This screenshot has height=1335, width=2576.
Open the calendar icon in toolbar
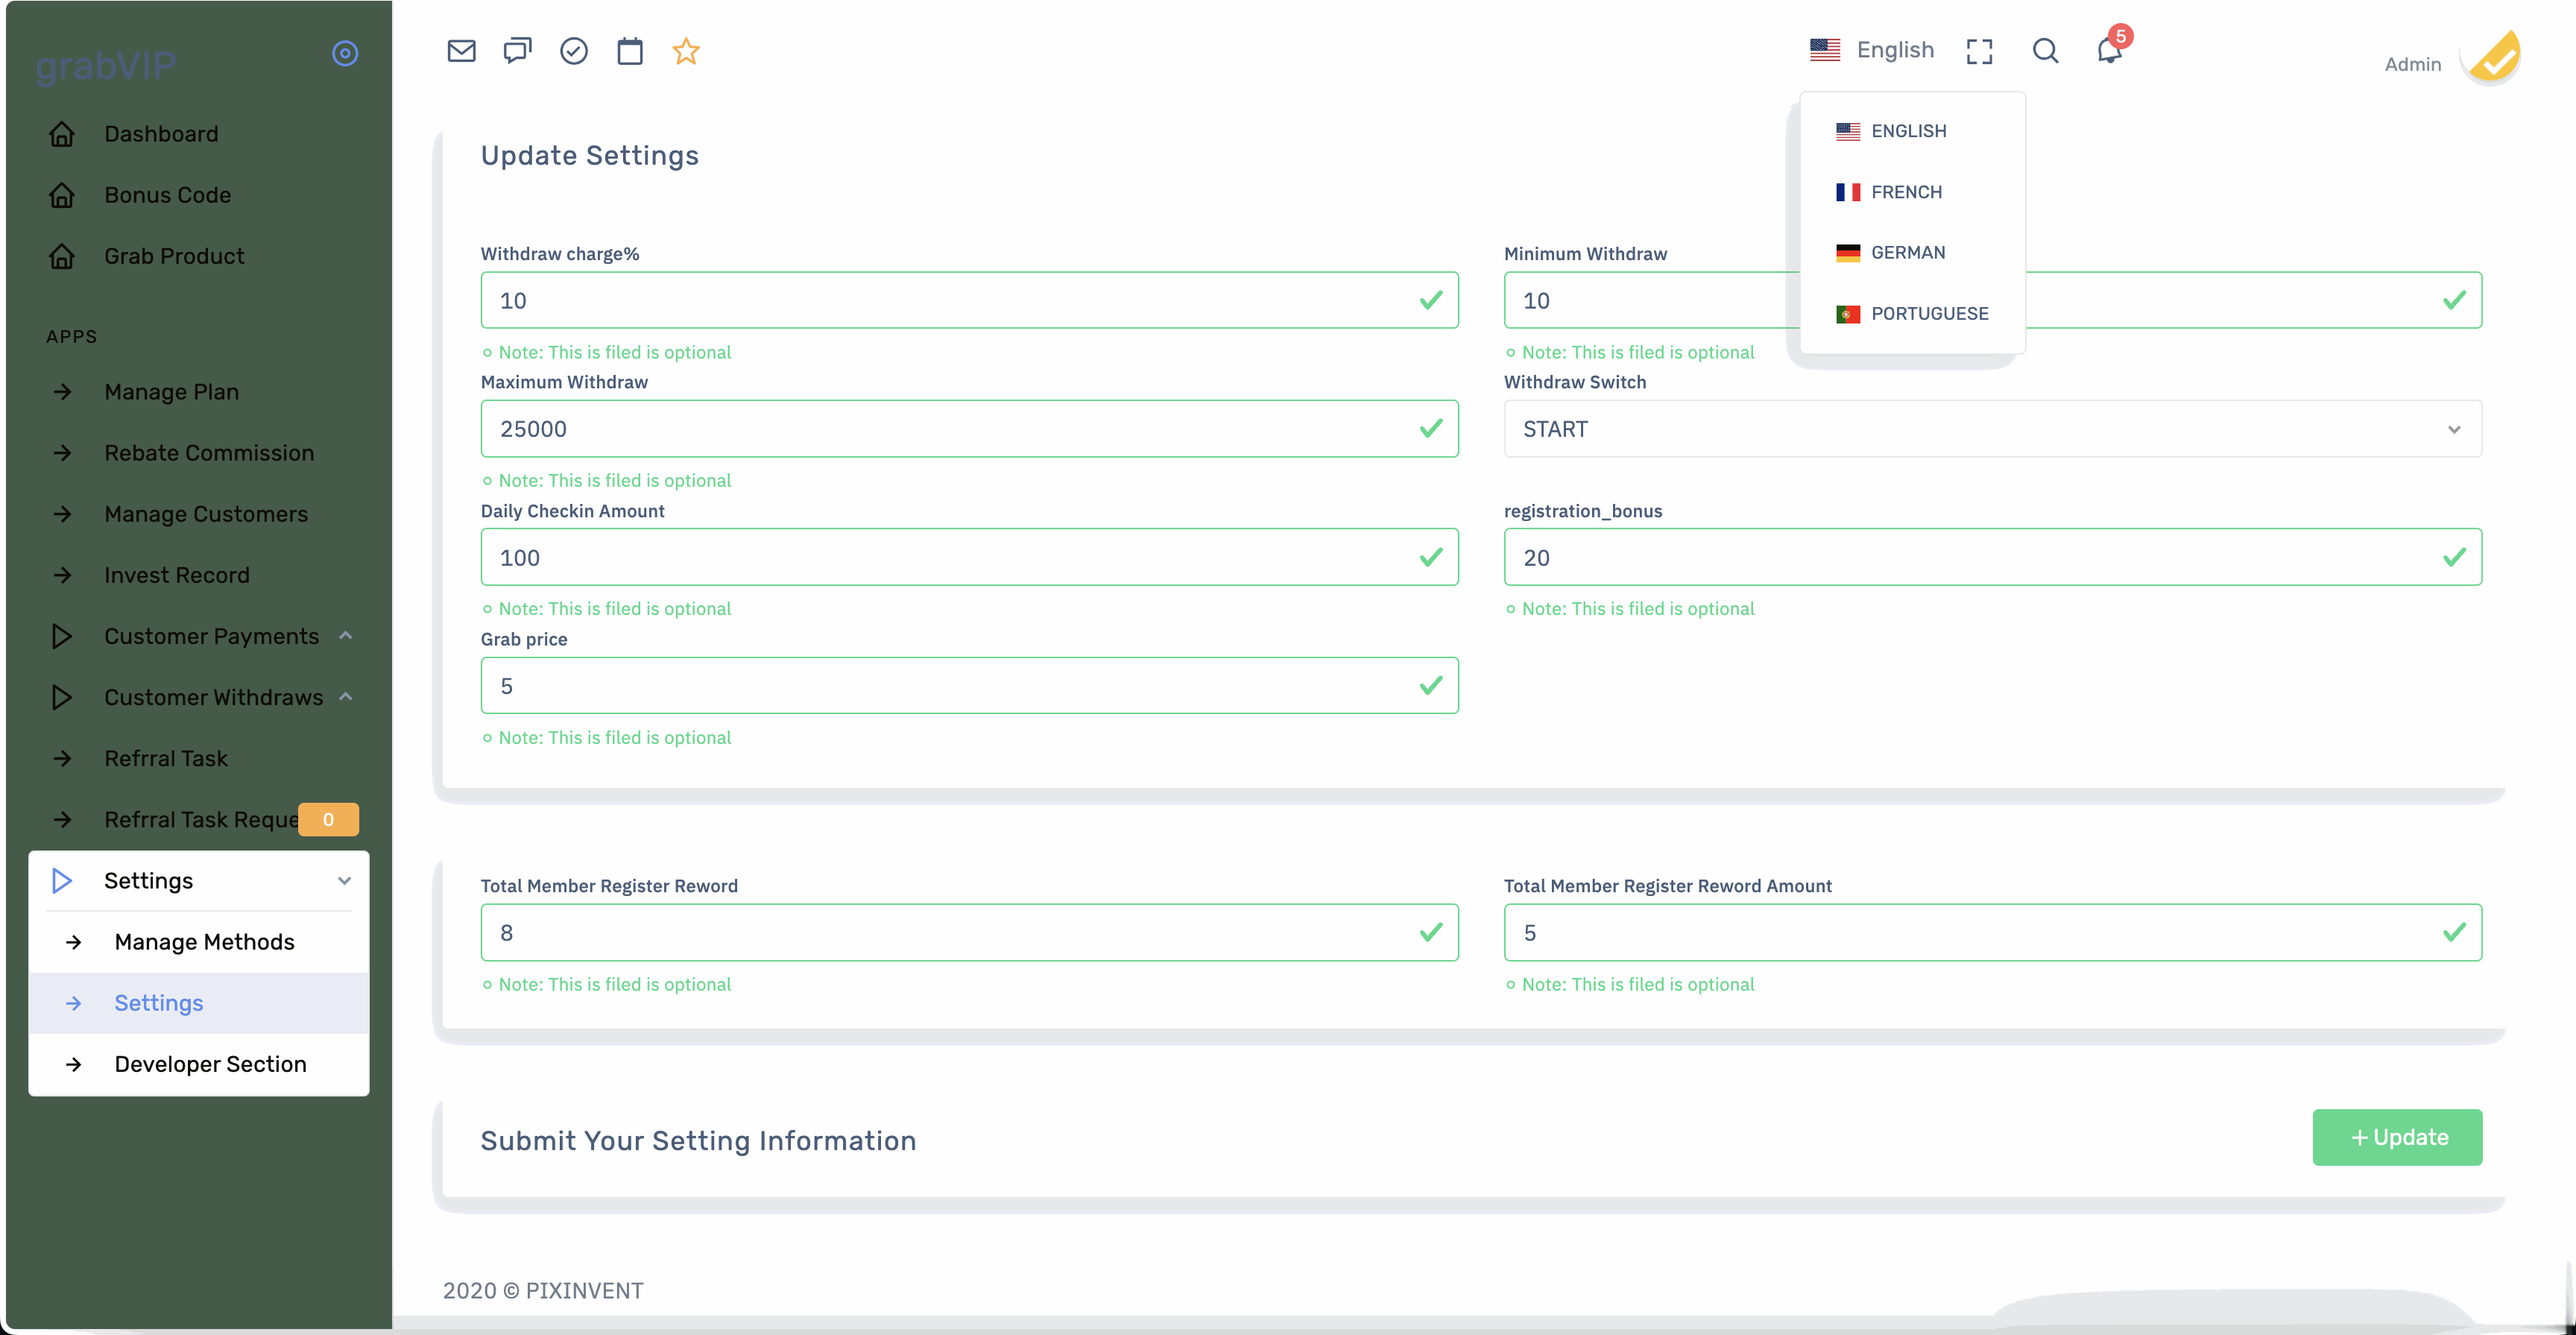coord(630,51)
